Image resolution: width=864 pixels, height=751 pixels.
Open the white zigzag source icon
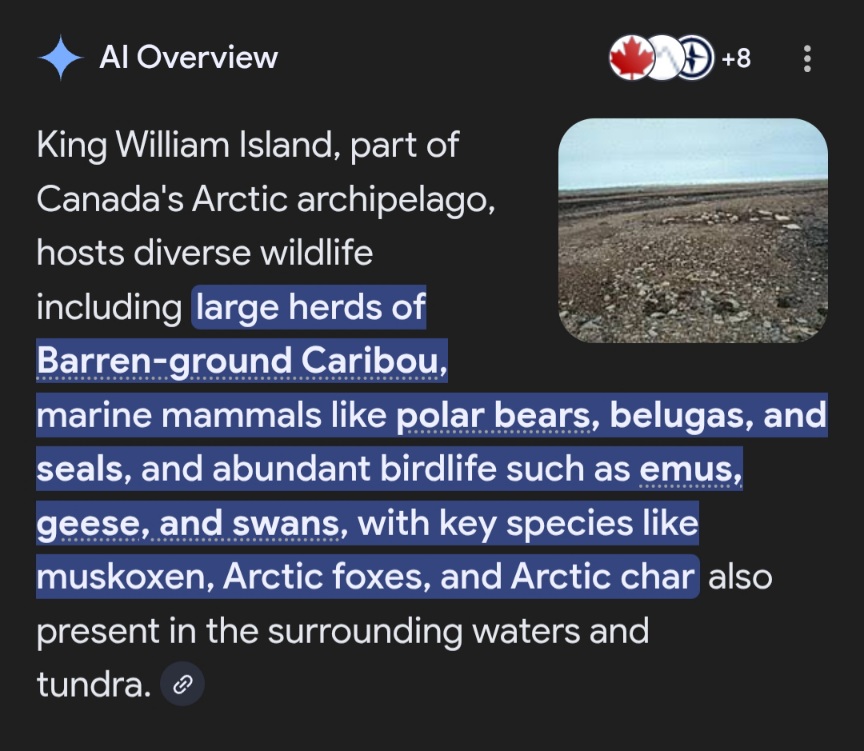click(662, 59)
